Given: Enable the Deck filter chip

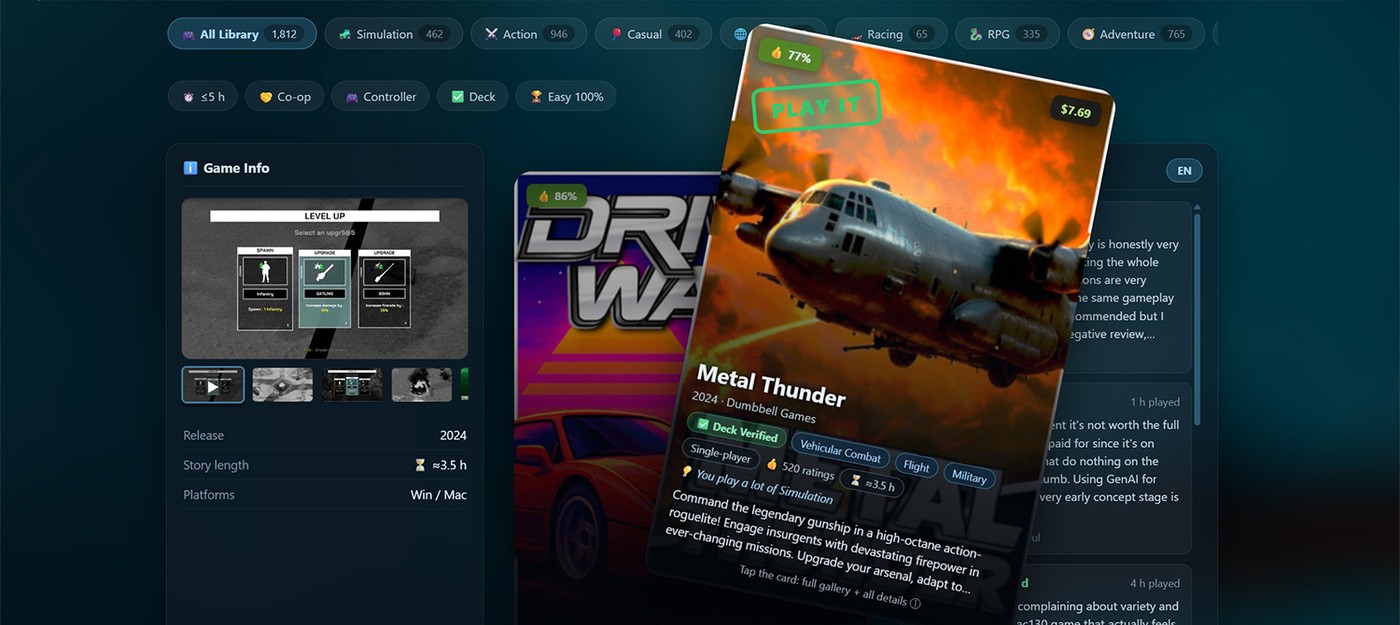Looking at the screenshot, I should coord(473,97).
